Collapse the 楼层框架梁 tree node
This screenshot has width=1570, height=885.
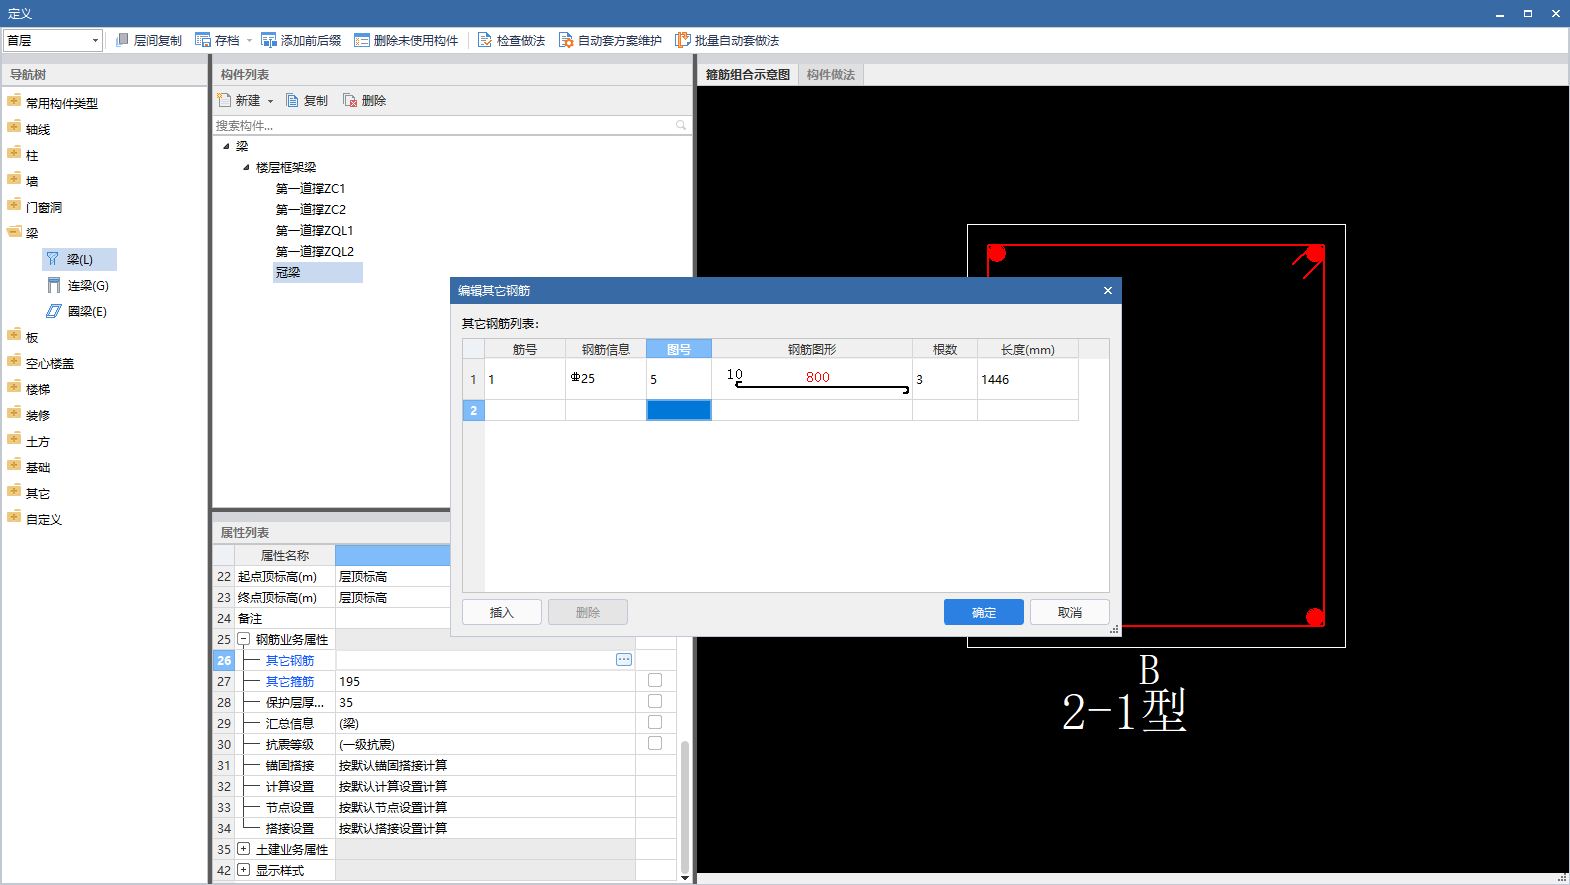246,167
